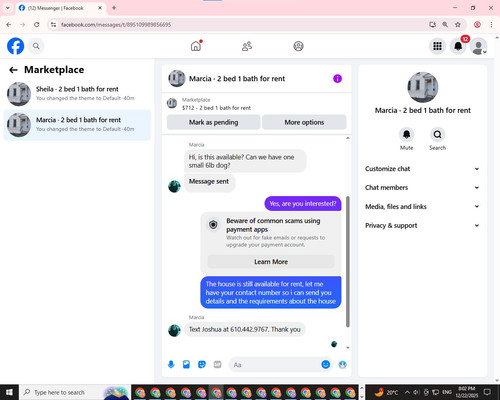Mute the conversation via bell icon
This screenshot has width=500, height=400.
[406, 135]
